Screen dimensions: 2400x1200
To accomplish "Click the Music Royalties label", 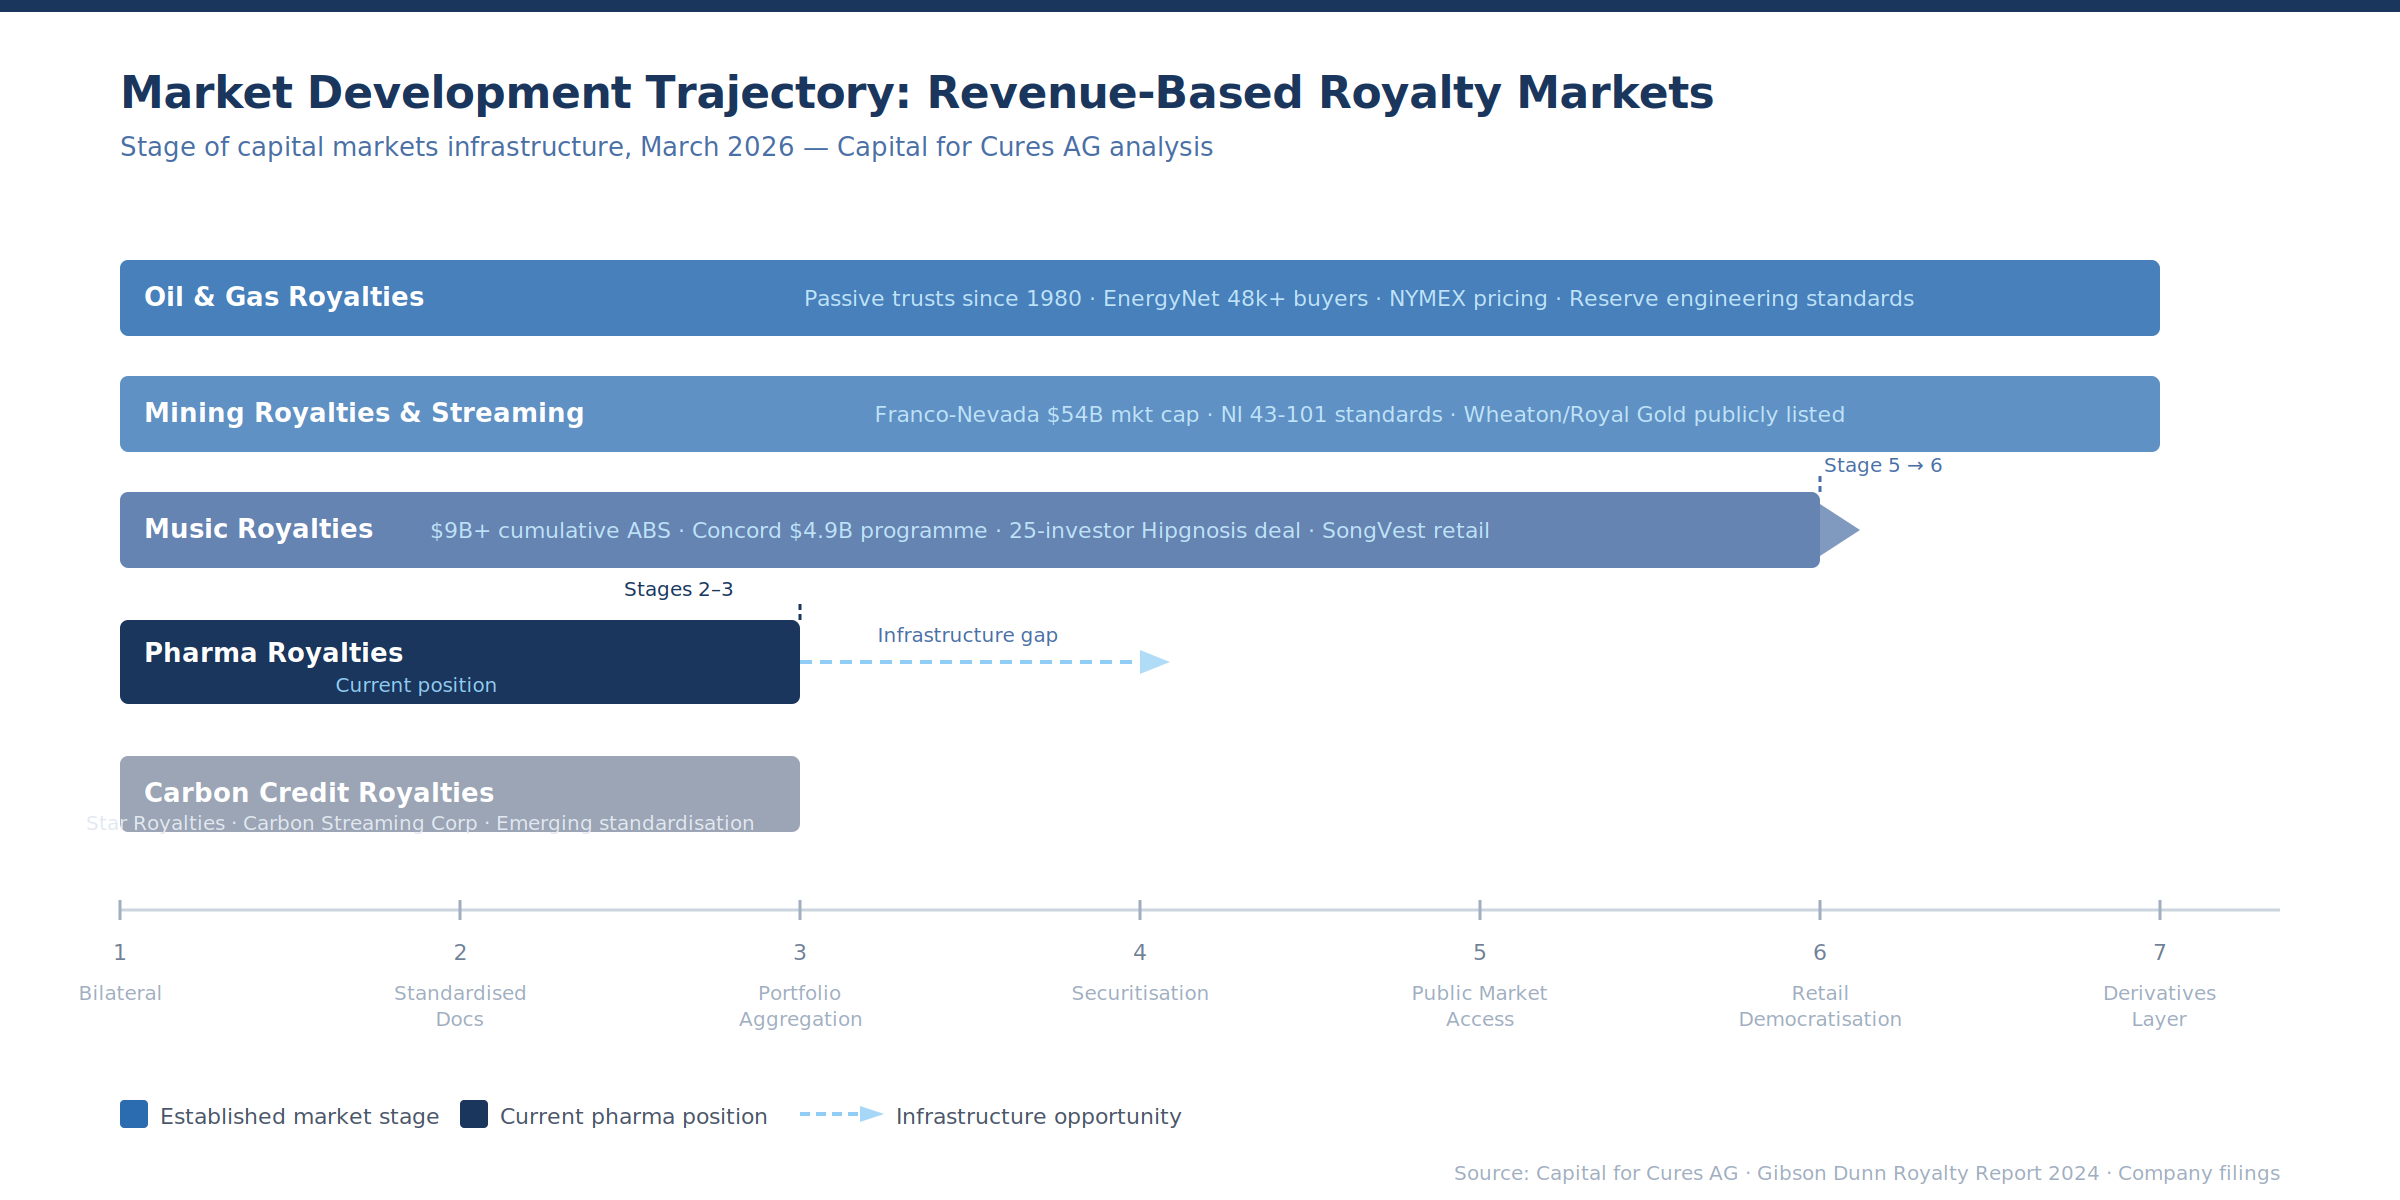I will (258, 529).
